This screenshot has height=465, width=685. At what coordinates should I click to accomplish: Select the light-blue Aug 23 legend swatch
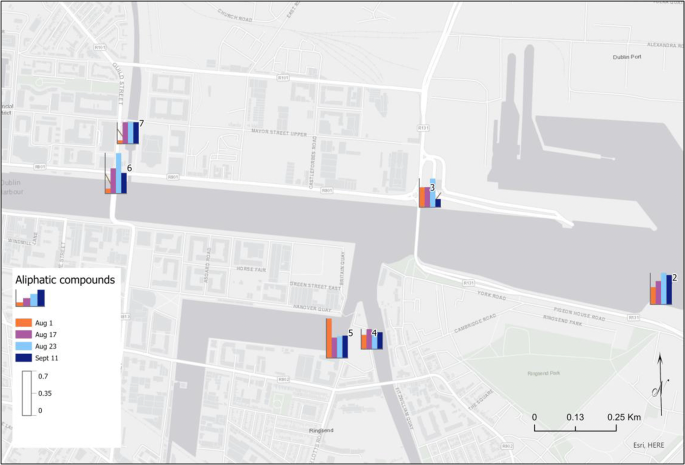24,346
